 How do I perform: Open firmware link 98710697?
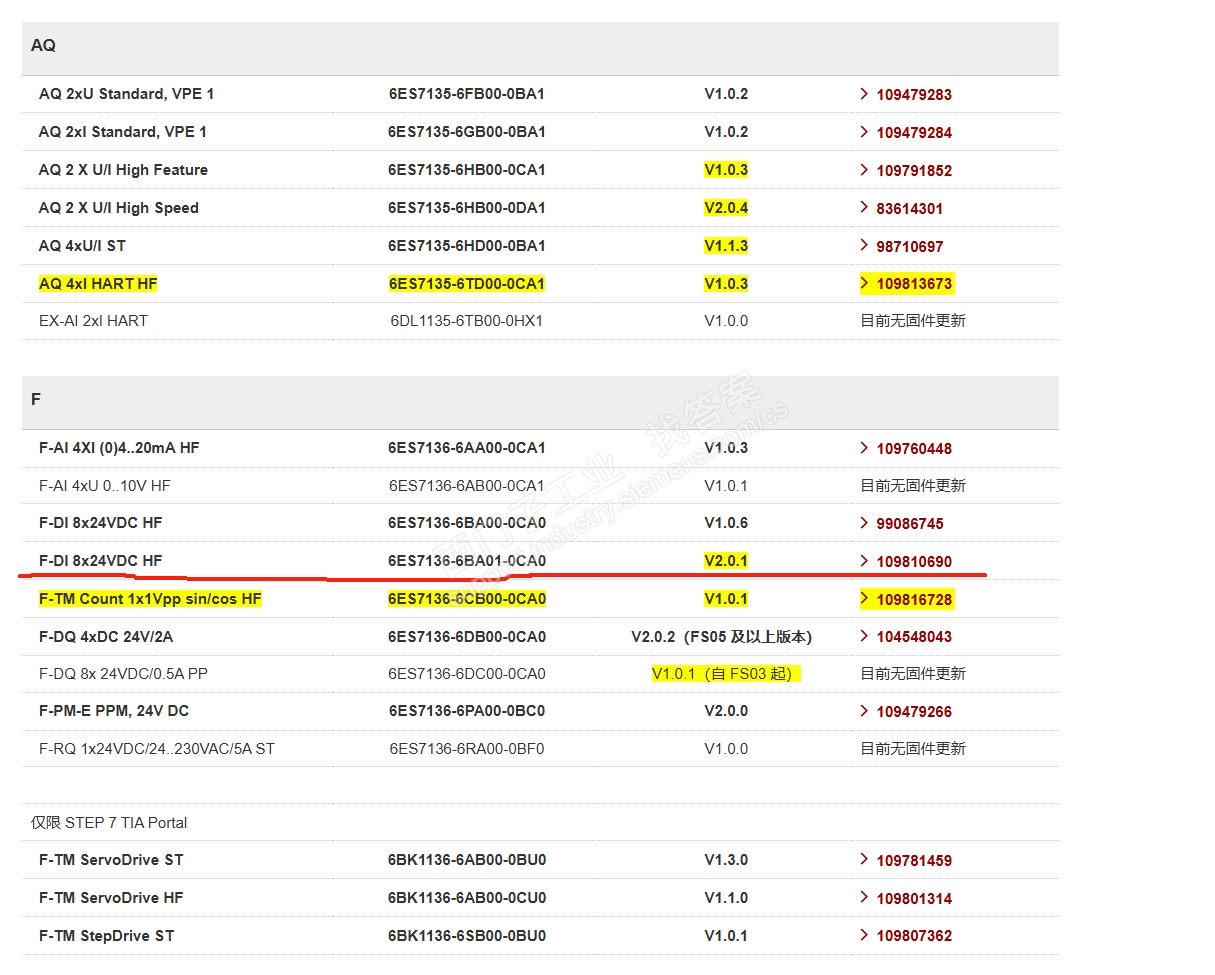[909, 247]
